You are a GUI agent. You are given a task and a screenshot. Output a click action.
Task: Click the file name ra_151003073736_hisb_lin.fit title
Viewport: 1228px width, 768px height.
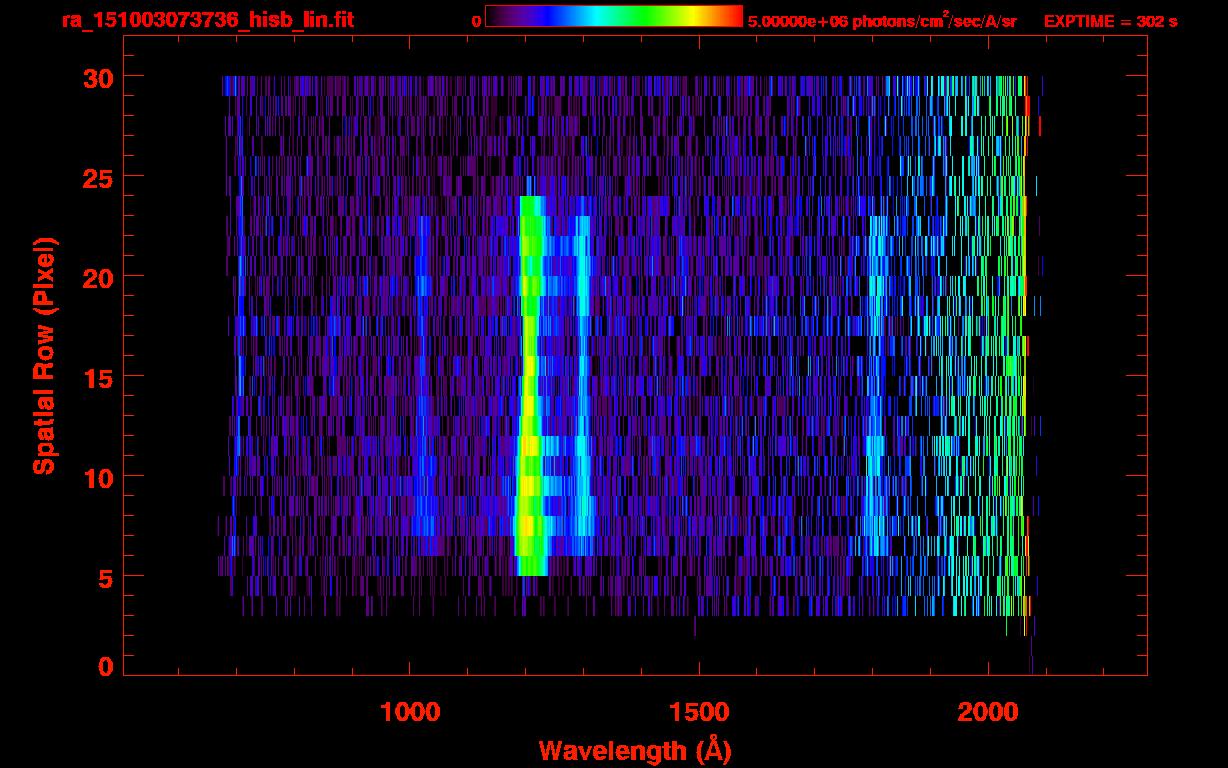(207, 20)
